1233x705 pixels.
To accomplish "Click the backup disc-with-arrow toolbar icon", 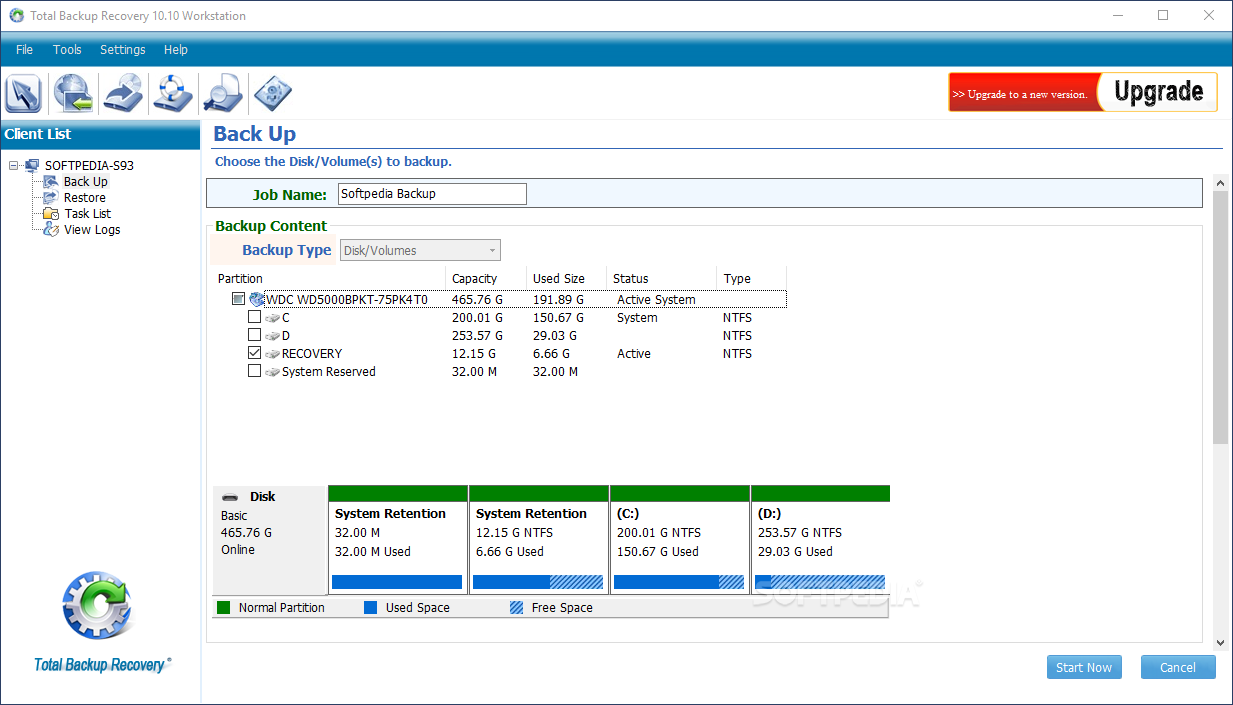I will coord(123,93).
